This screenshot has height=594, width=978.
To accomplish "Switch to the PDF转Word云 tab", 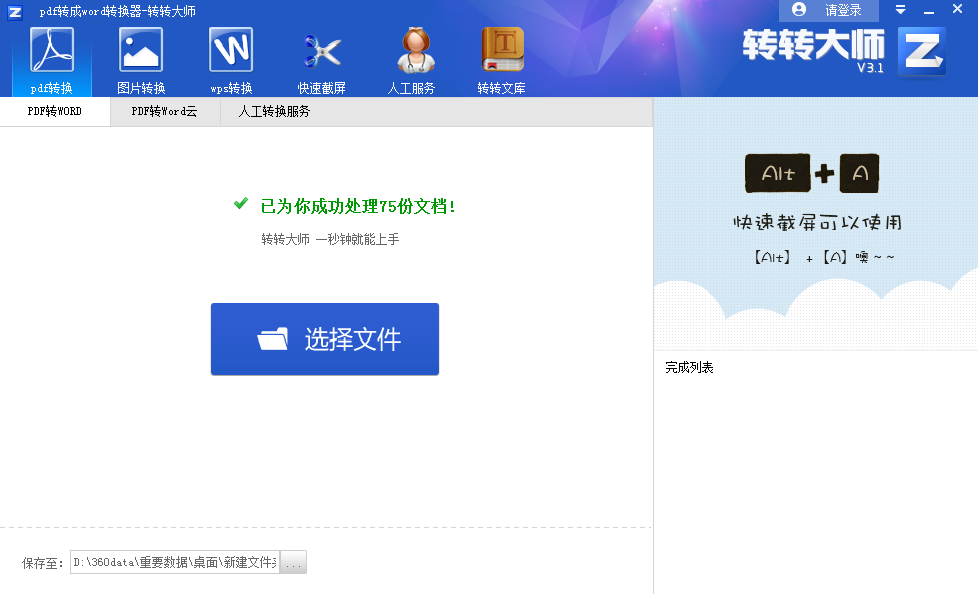I will pyautogui.click(x=164, y=112).
